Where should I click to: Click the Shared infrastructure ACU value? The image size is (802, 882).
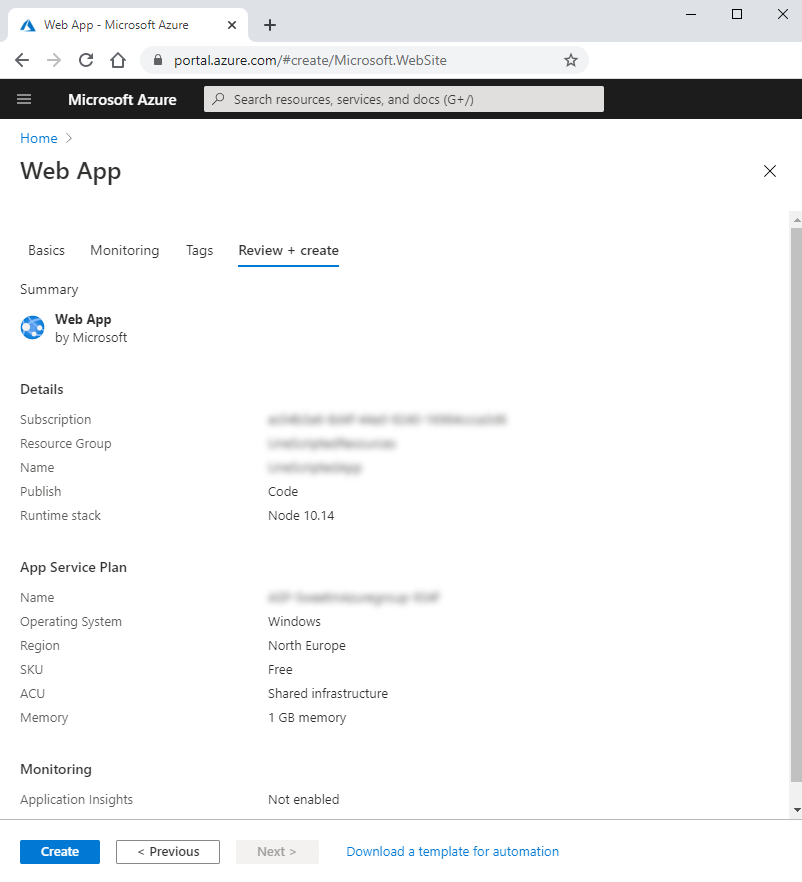pyautogui.click(x=328, y=694)
